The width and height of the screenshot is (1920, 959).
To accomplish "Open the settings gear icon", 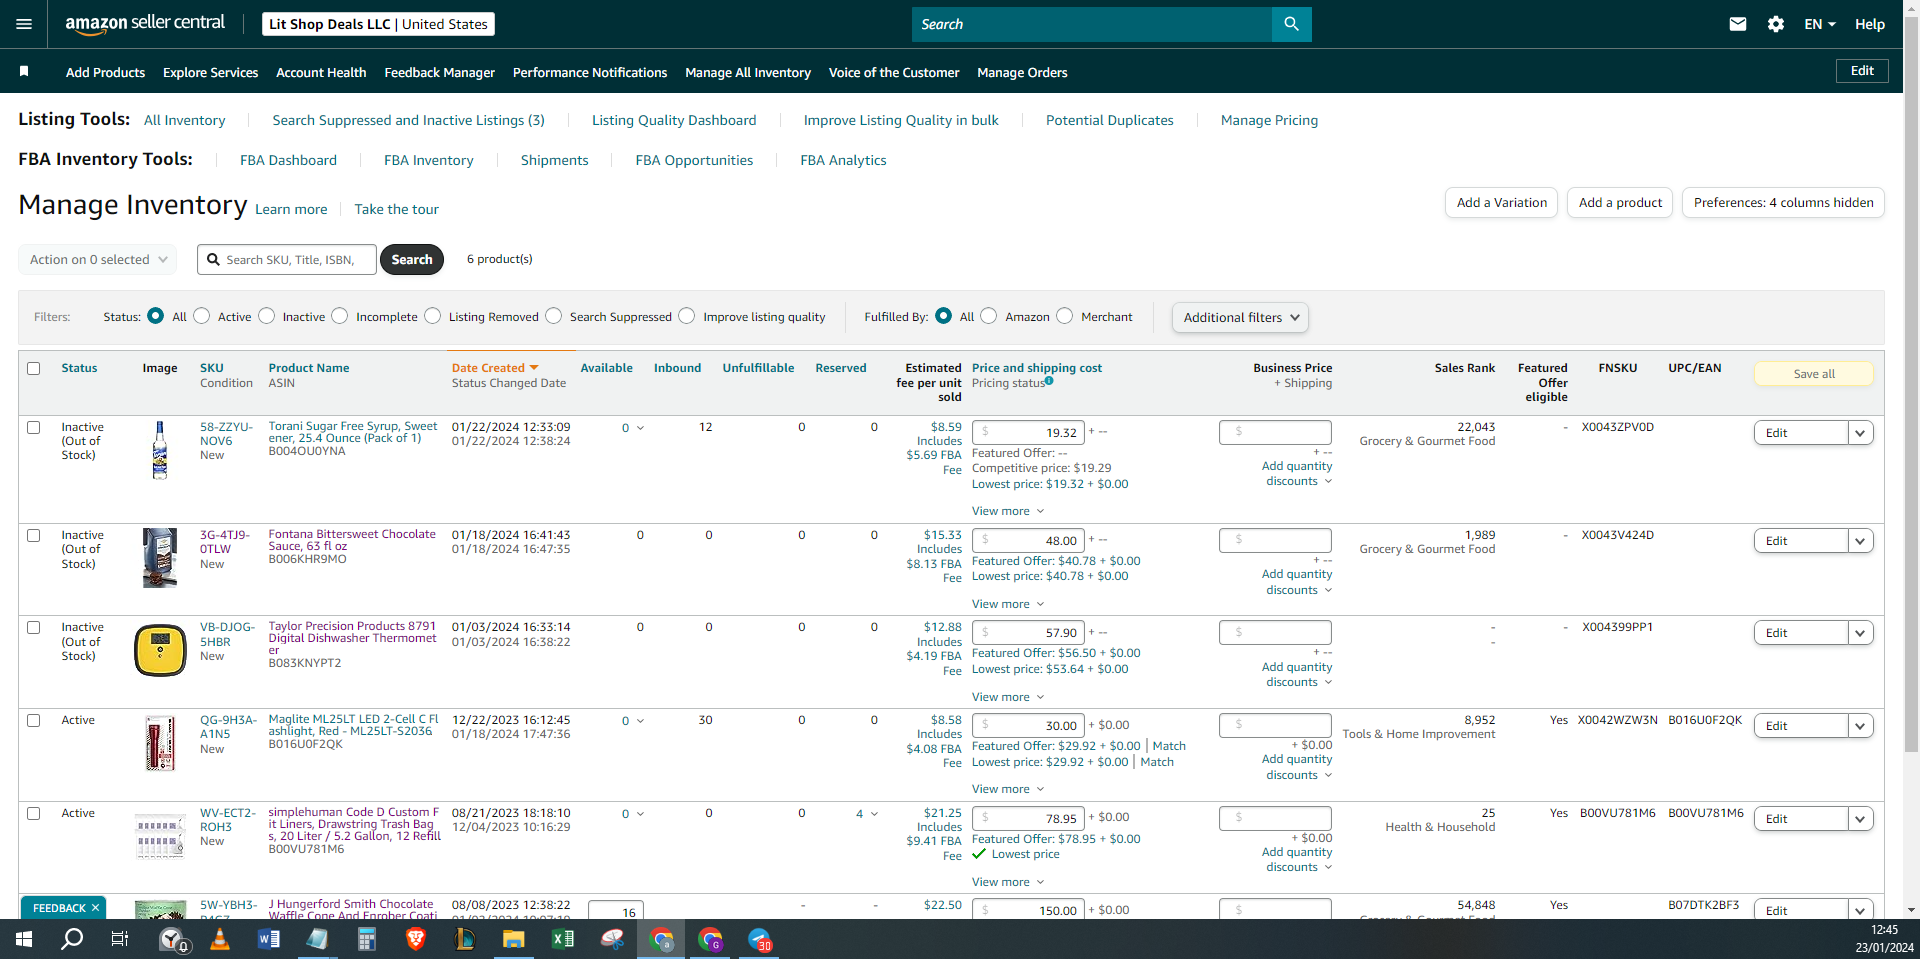I will pyautogui.click(x=1776, y=24).
